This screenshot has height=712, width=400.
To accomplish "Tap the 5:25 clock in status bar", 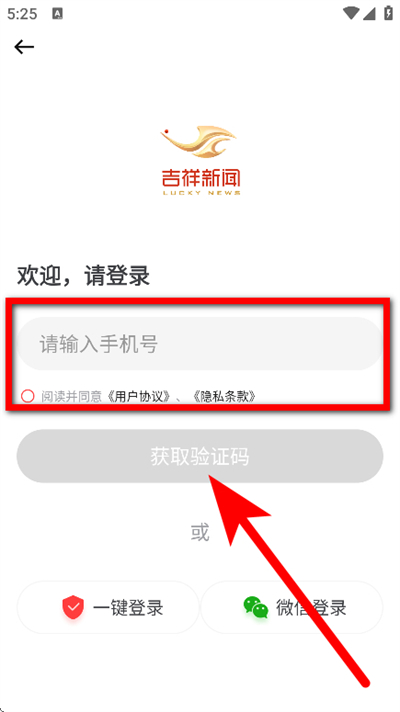I will (x=22, y=14).
